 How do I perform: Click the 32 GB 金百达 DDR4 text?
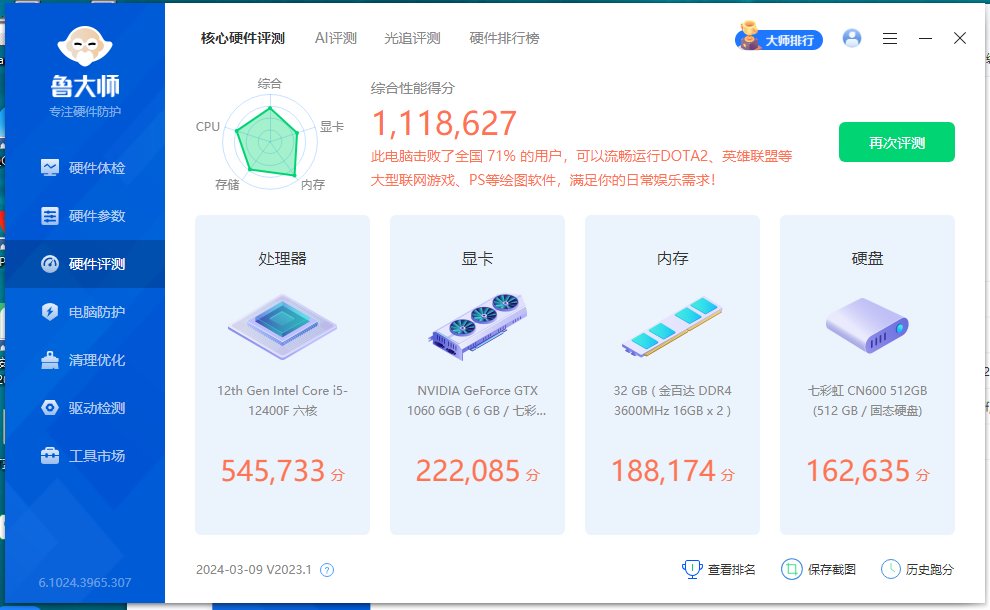tap(672, 400)
